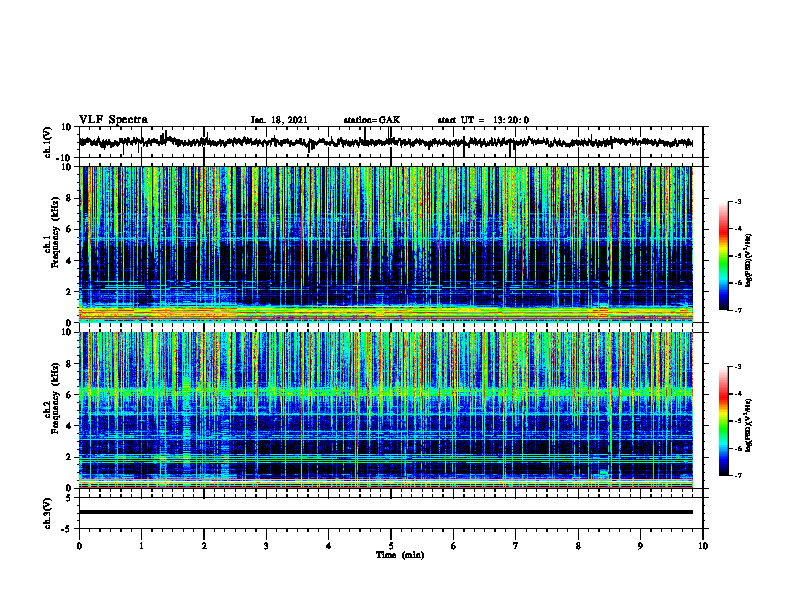The width and height of the screenshot is (792, 612).
Task: Click the "-3" label on ch.2 colorbar
Action: pos(737,367)
